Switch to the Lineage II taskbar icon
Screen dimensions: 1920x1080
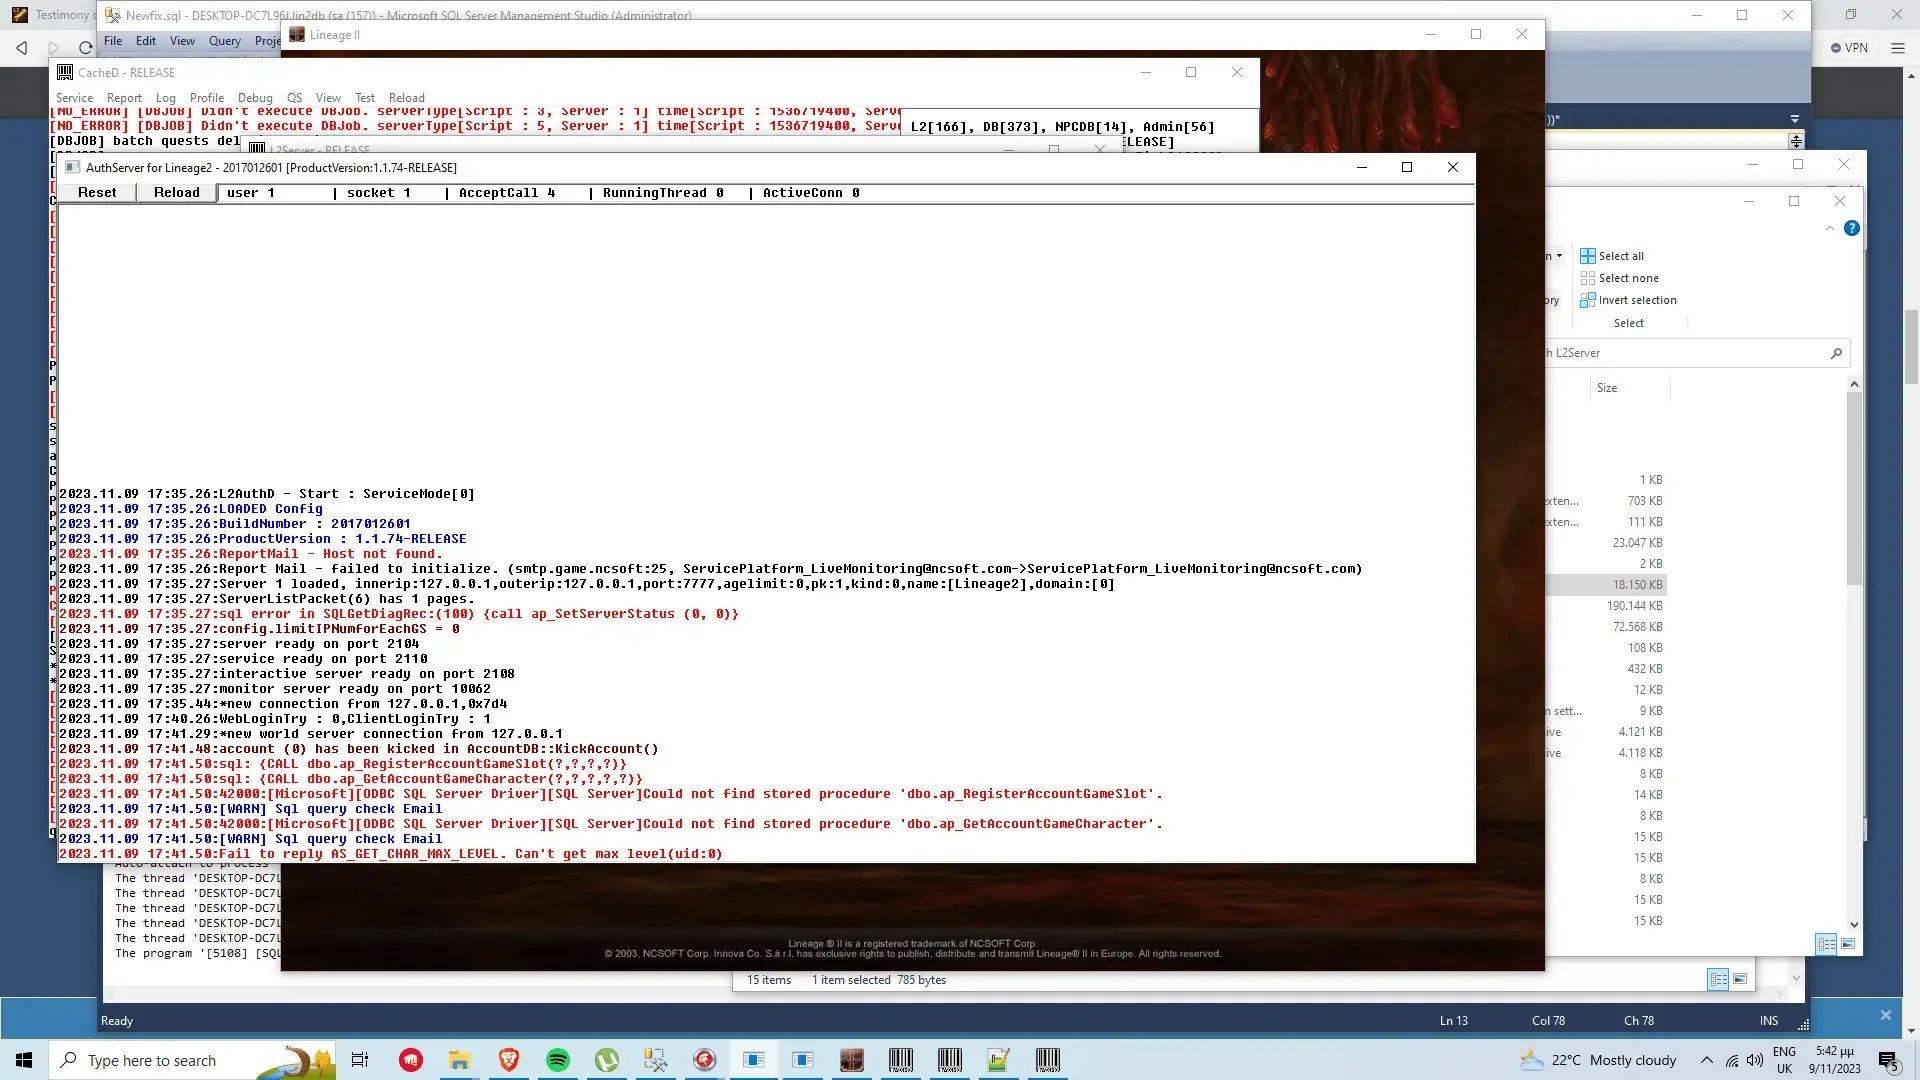tap(852, 1060)
